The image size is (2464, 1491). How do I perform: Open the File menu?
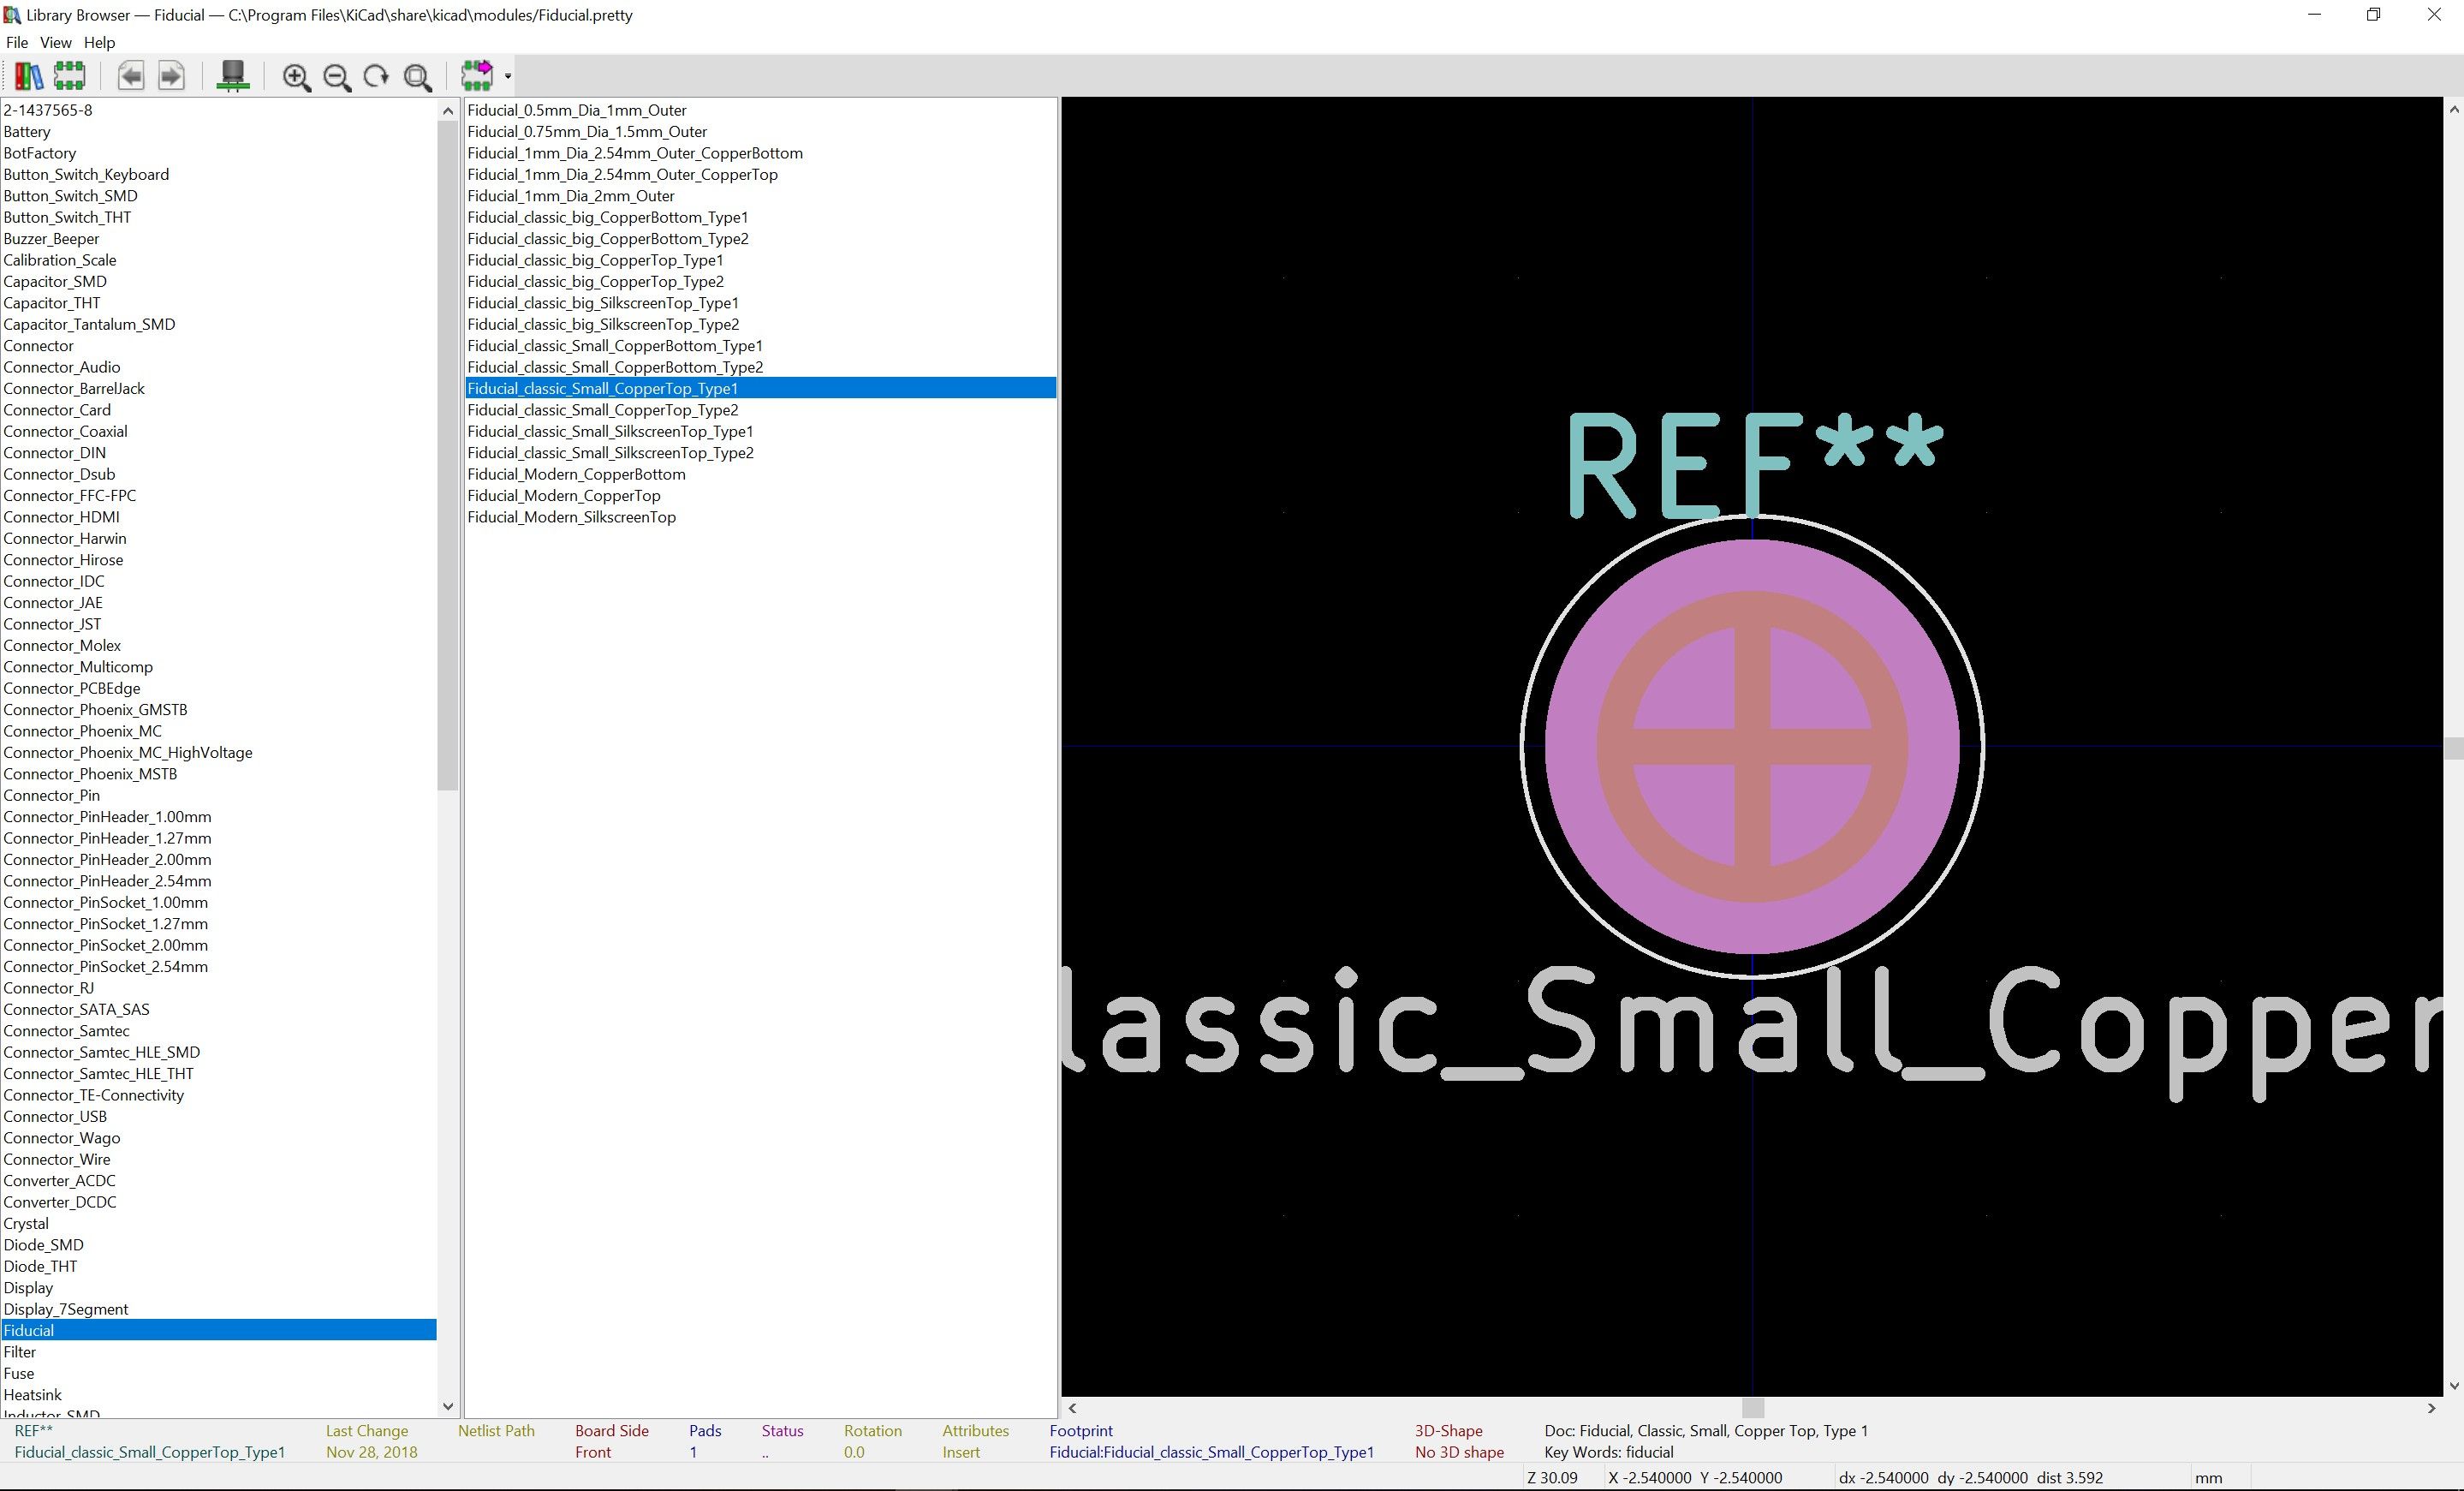(x=17, y=42)
